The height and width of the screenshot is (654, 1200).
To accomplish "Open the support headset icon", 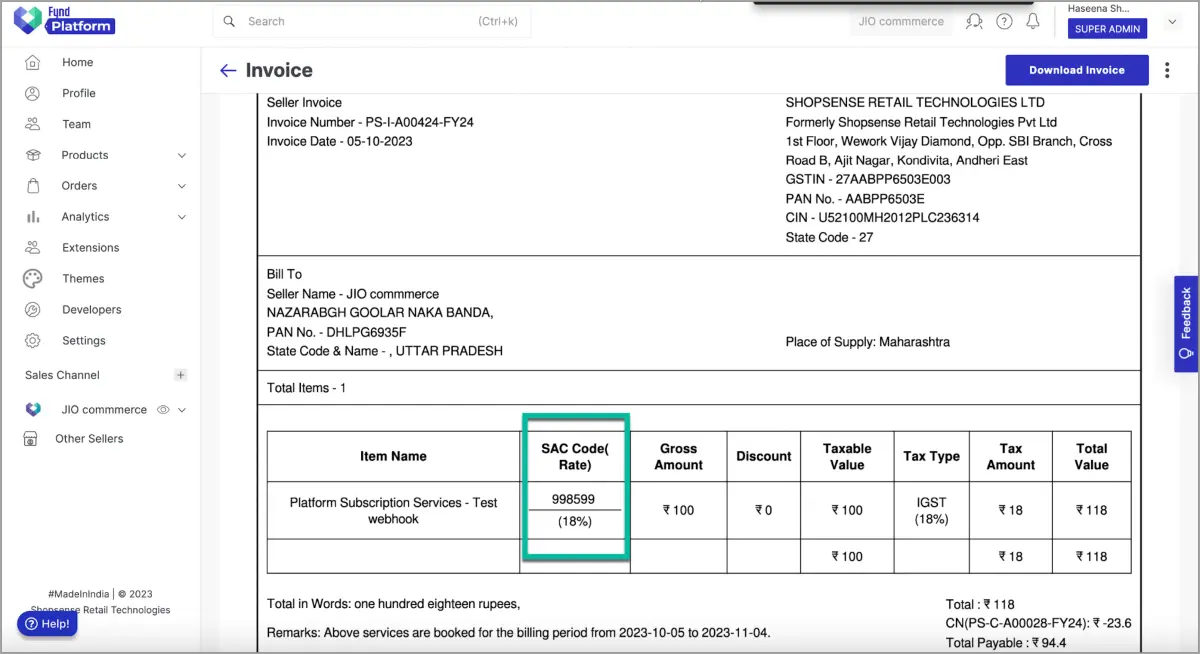I will (974, 21).
